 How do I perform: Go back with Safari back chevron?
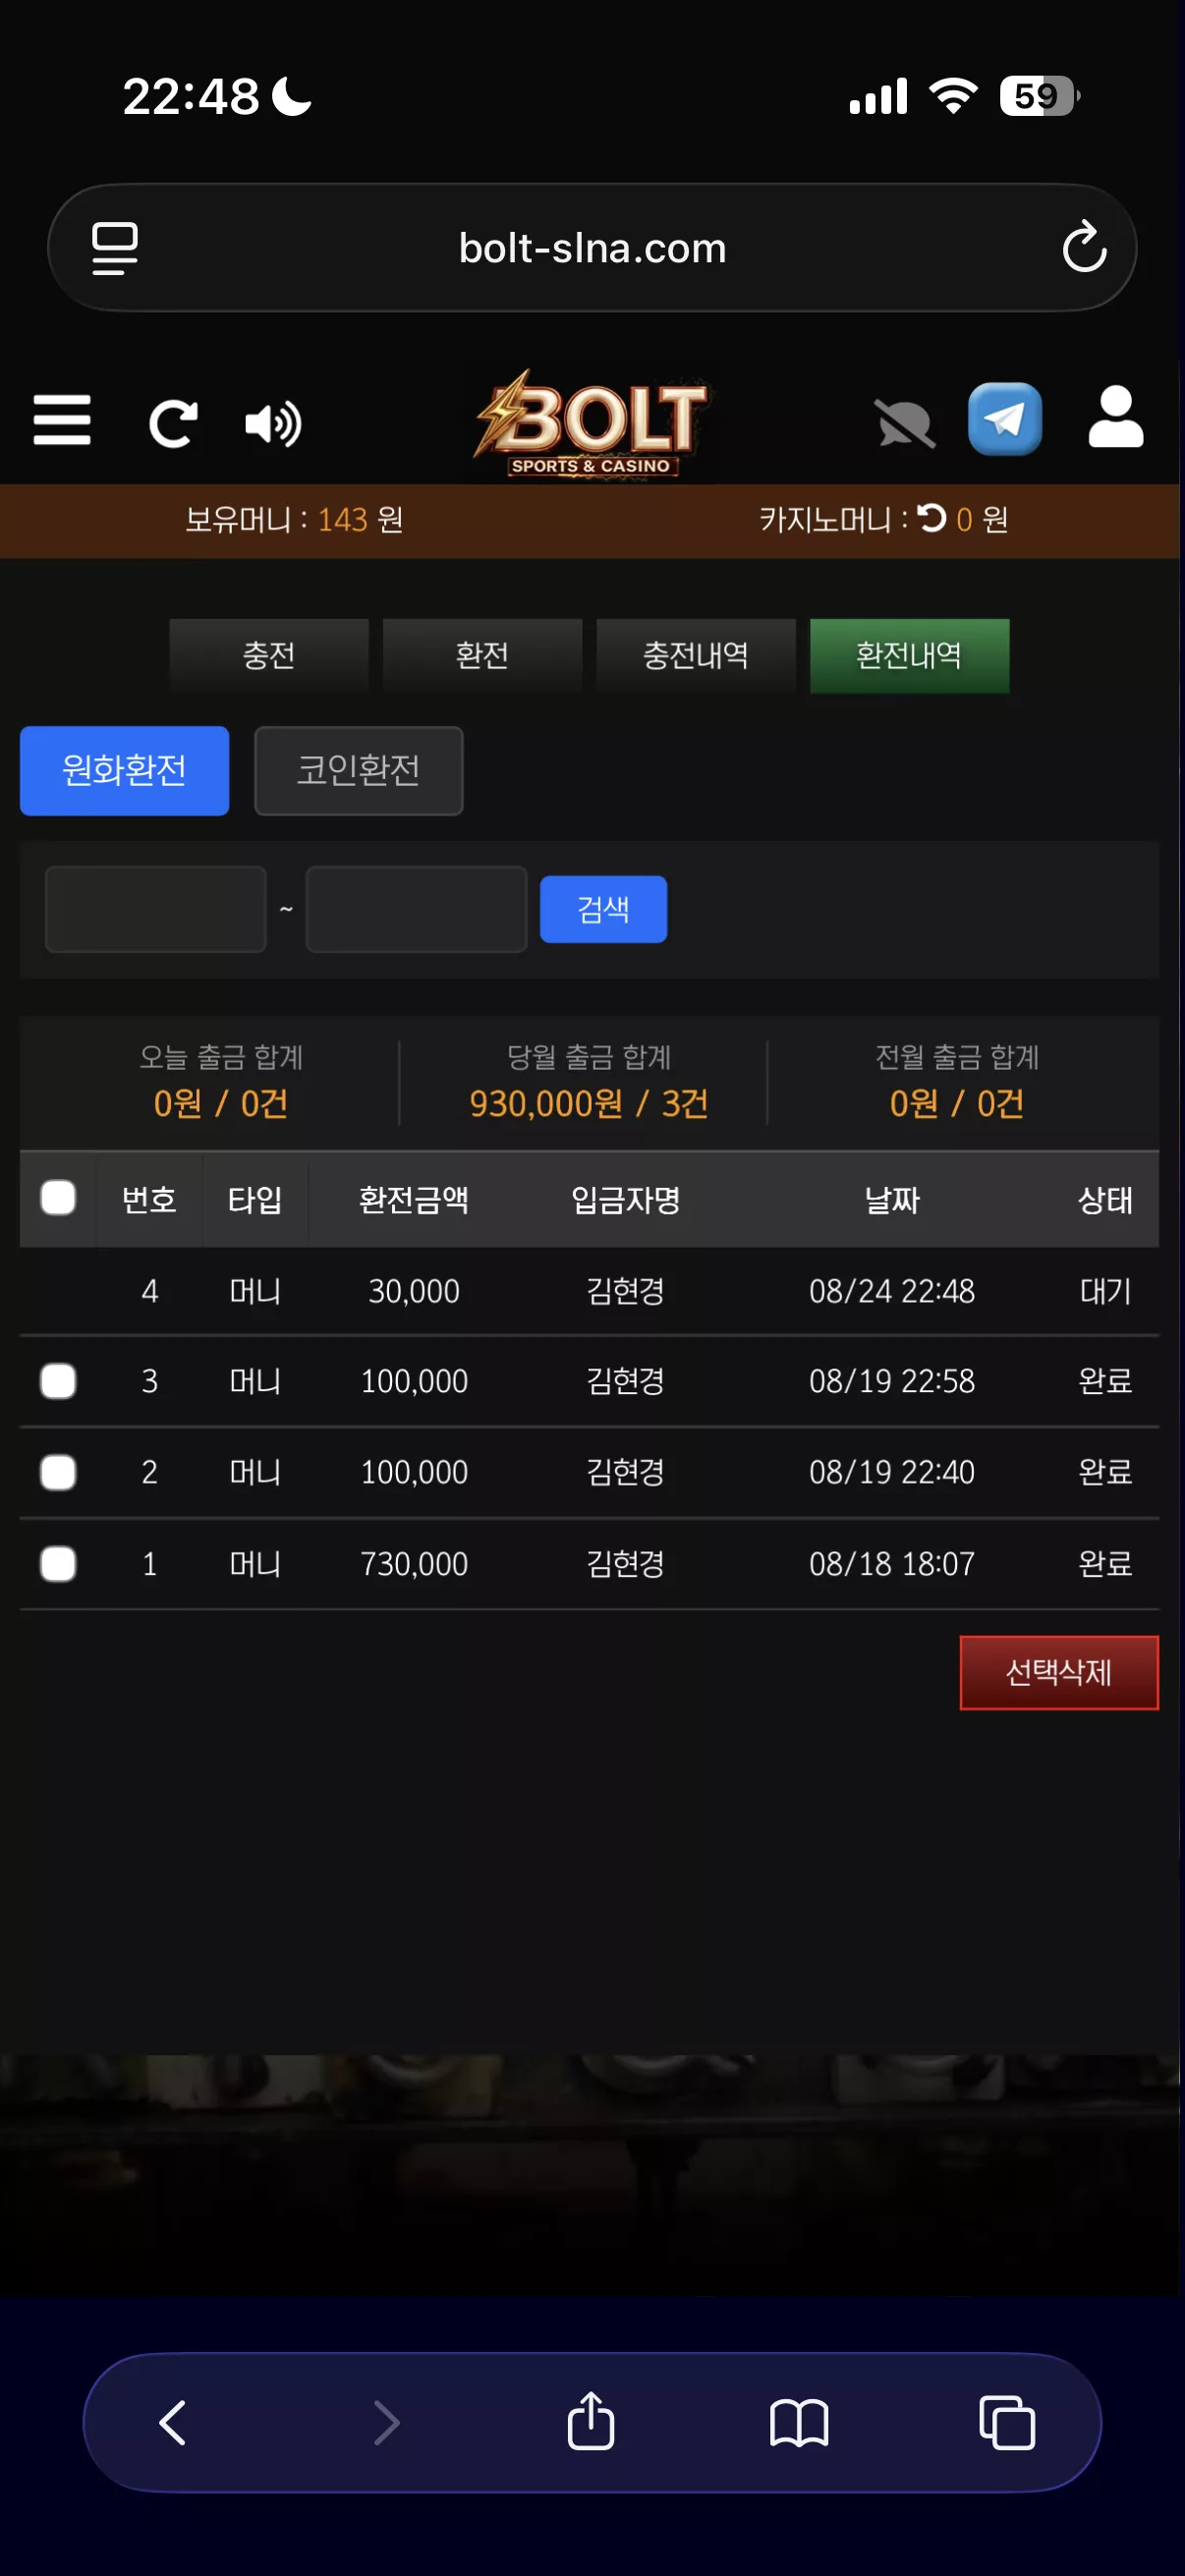(x=173, y=2422)
